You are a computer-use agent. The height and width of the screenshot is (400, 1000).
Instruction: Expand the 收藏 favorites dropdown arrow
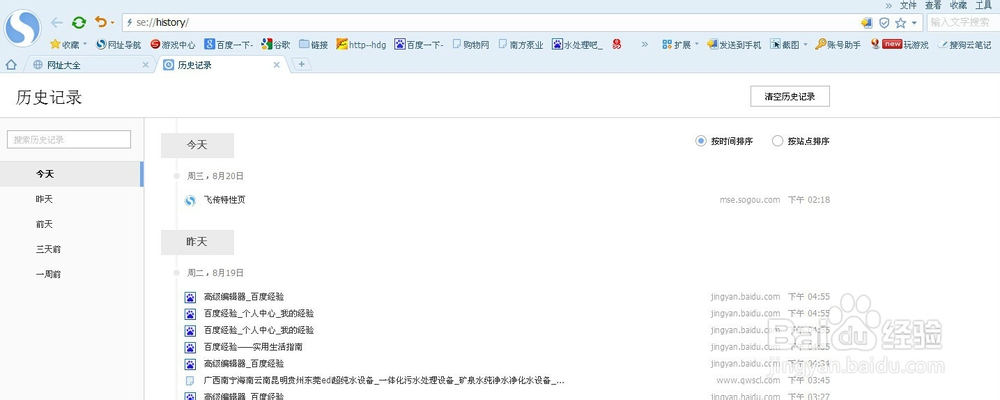click(x=85, y=45)
